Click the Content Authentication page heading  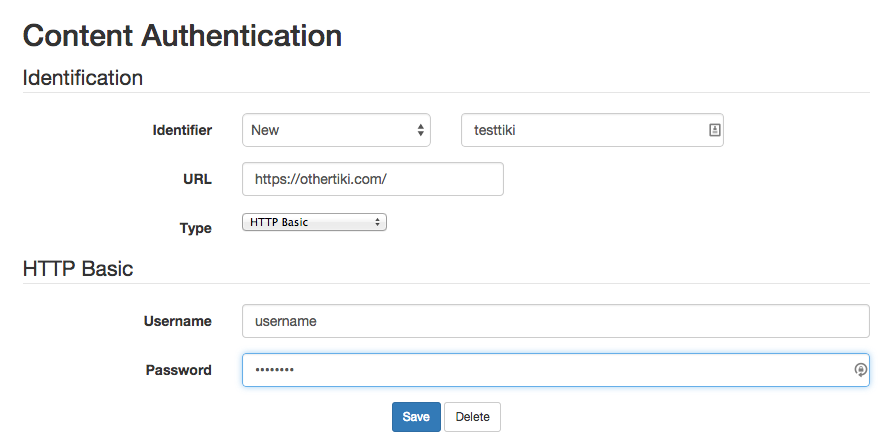coord(182,36)
